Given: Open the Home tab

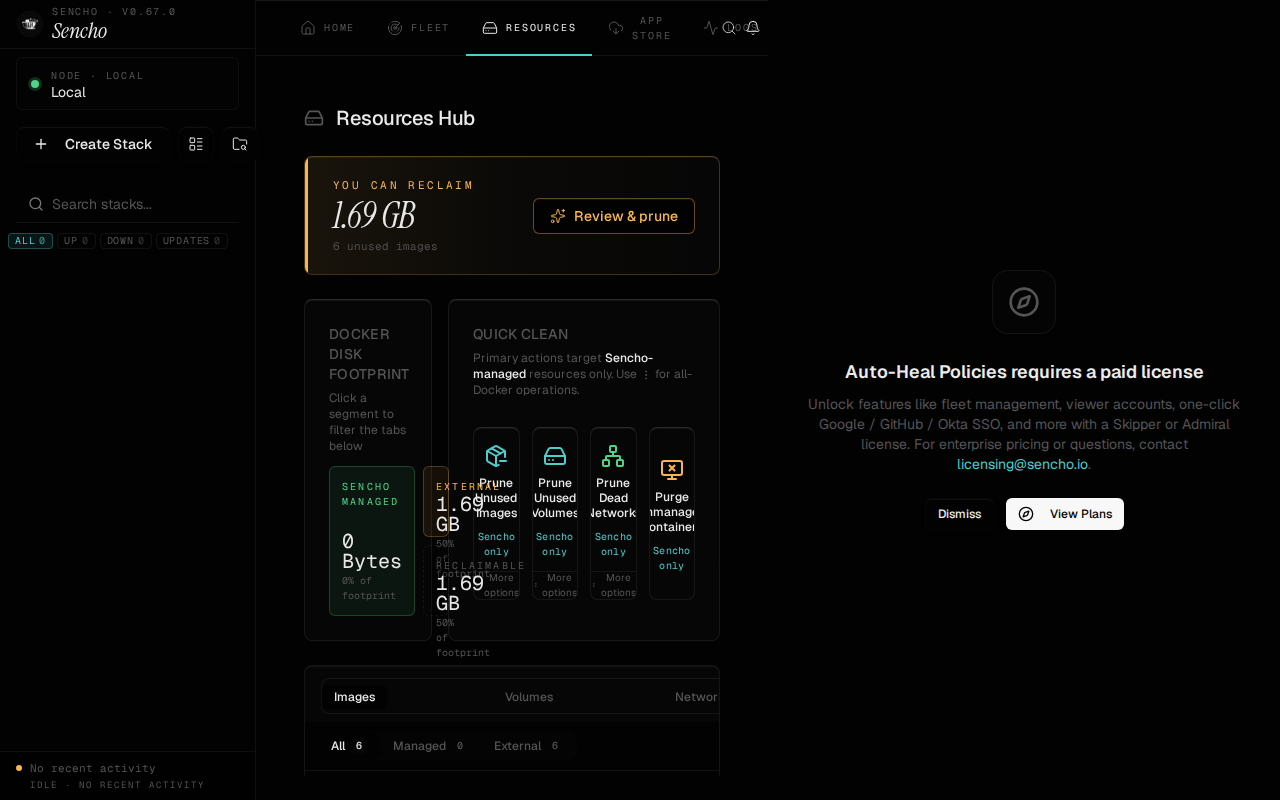Looking at the screenshot, I should [x=327, y=28].
